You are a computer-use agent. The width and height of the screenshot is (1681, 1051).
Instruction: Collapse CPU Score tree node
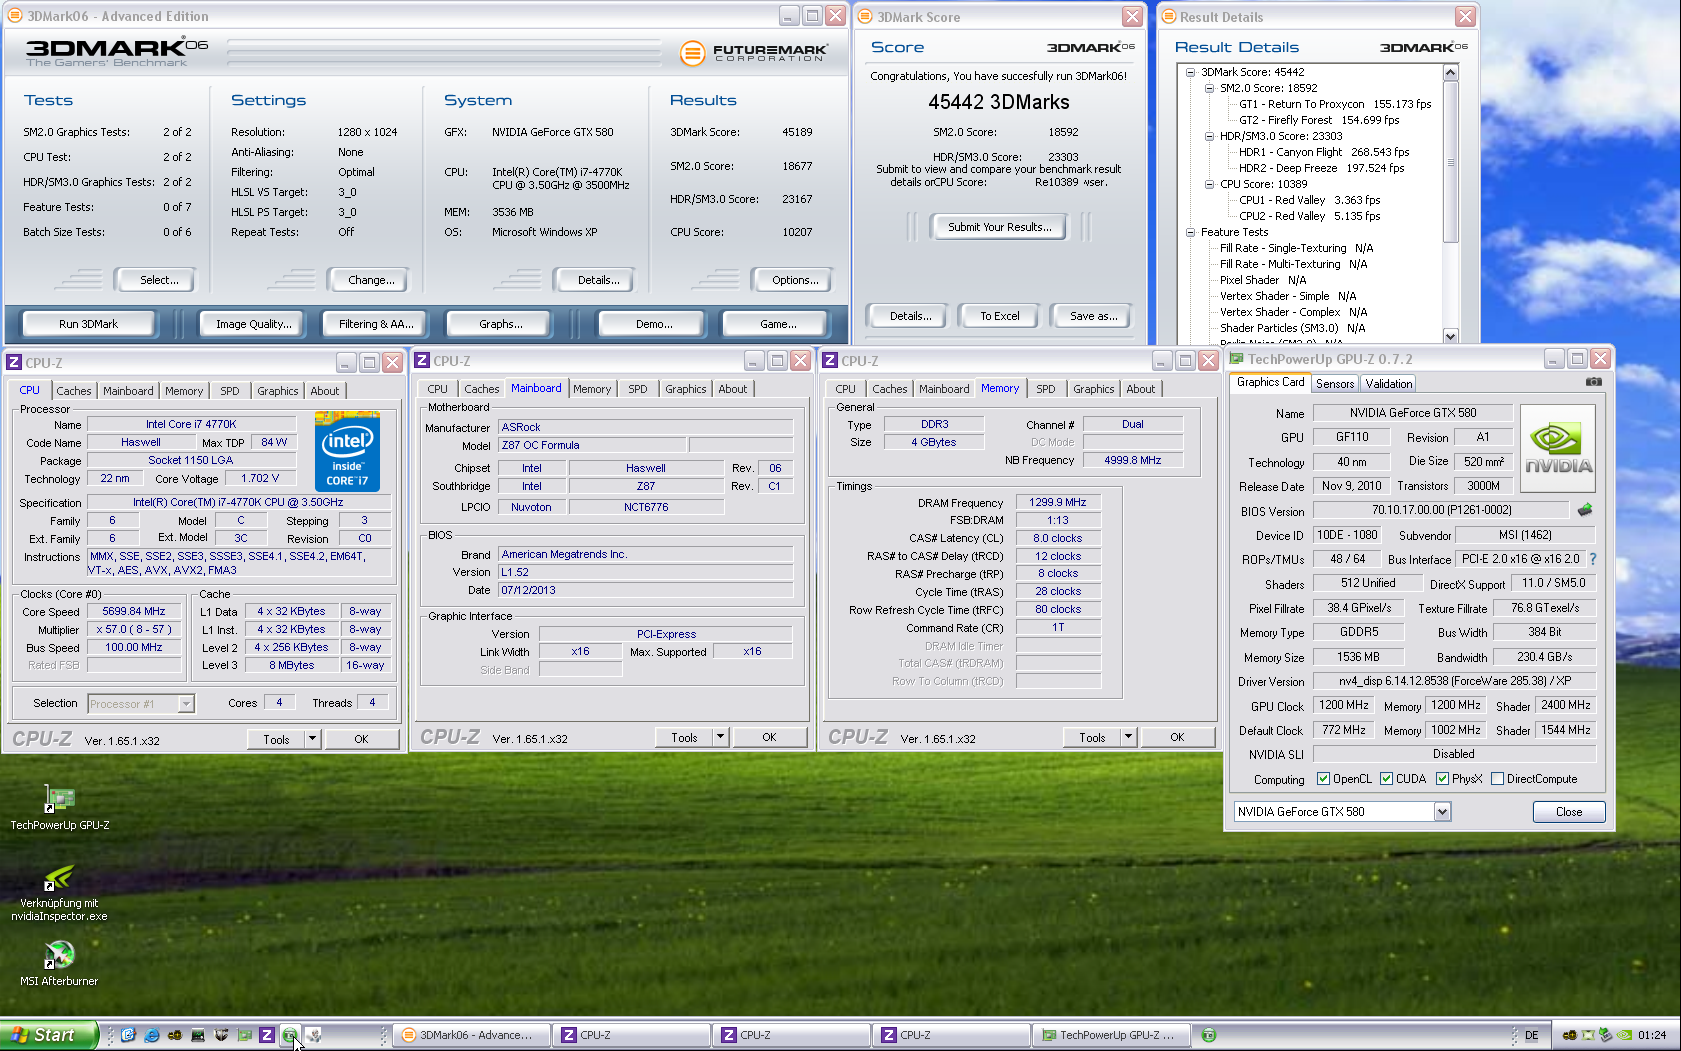click(1209, 184)
